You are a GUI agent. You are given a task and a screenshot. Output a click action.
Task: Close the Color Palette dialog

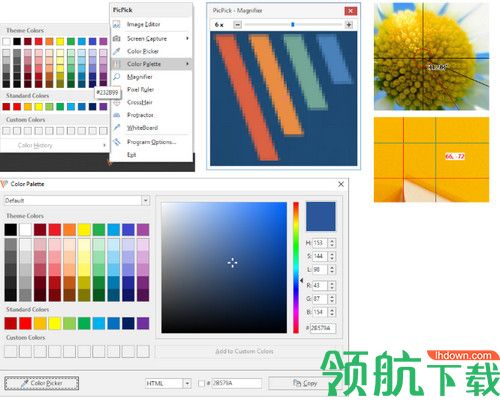[x=341, y=184]
